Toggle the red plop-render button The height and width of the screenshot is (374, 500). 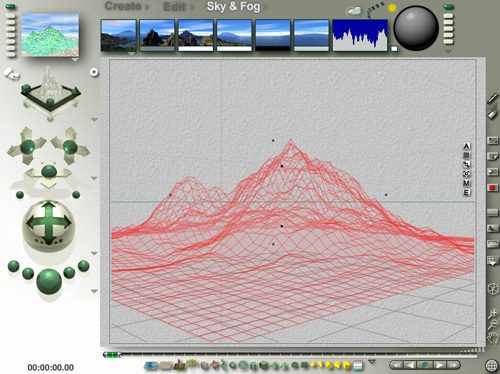click(492, 188)
